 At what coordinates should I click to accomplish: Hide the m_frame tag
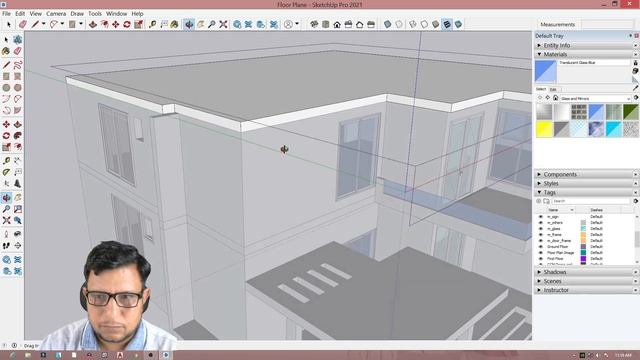(x=541, y=235)
